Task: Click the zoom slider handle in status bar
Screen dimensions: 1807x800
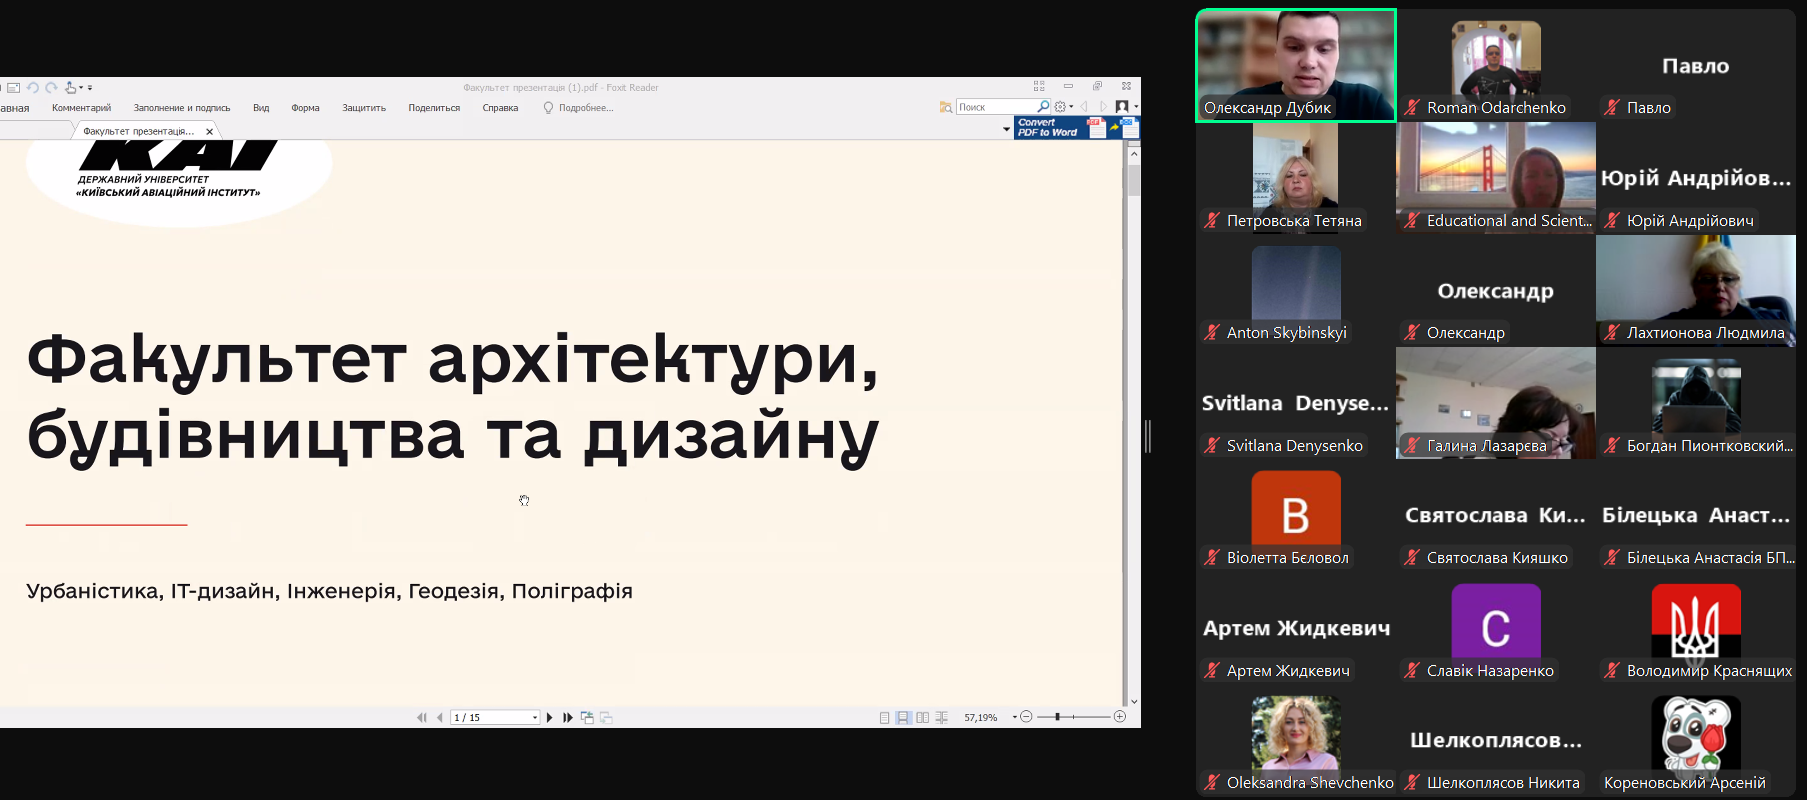Action: (1057, 717)
